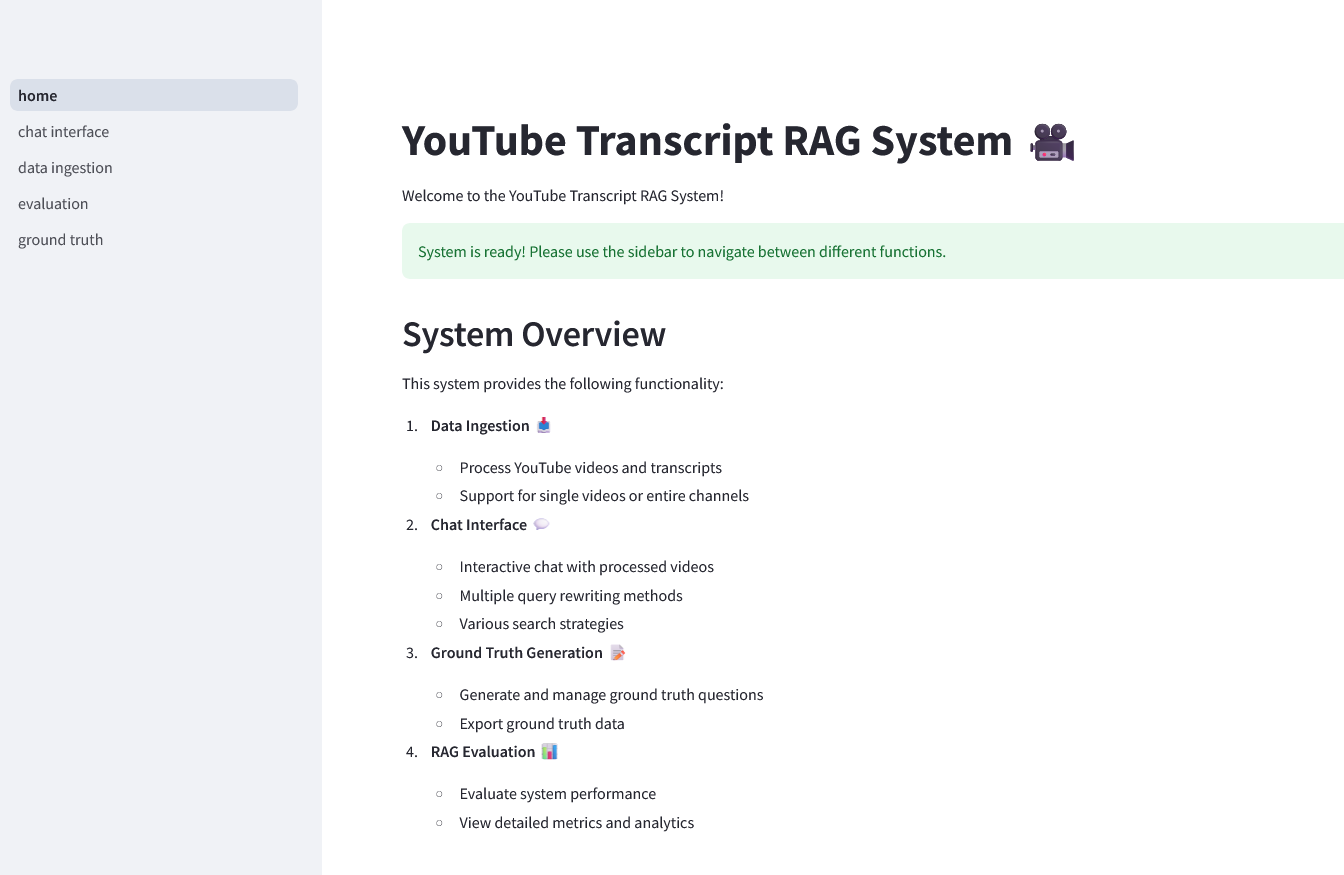The width and height of the screenshot is (1344, 875).
Task: Go to chat interface page
Action: [x=154, y=131]
